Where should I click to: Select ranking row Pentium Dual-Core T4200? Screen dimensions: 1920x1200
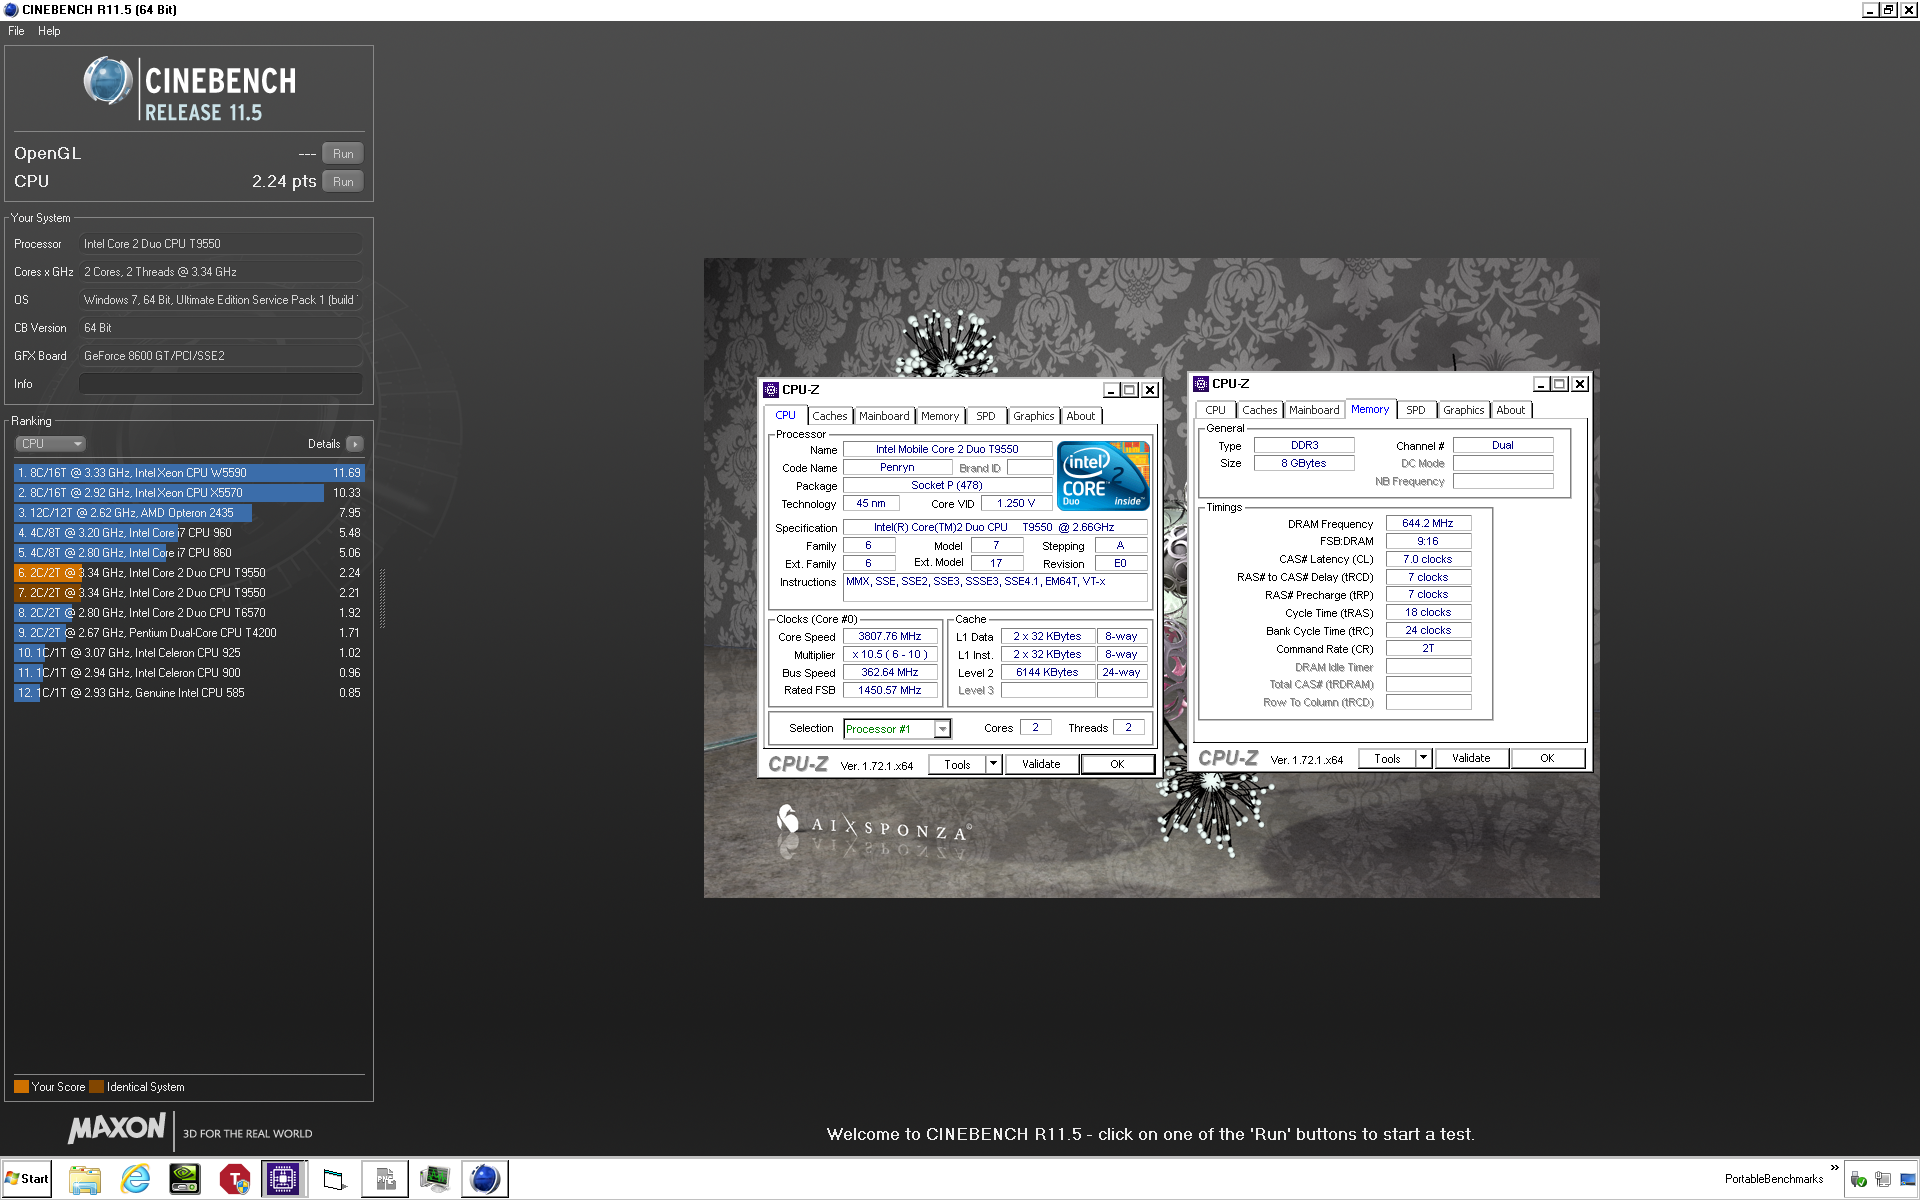coord(189,633)
